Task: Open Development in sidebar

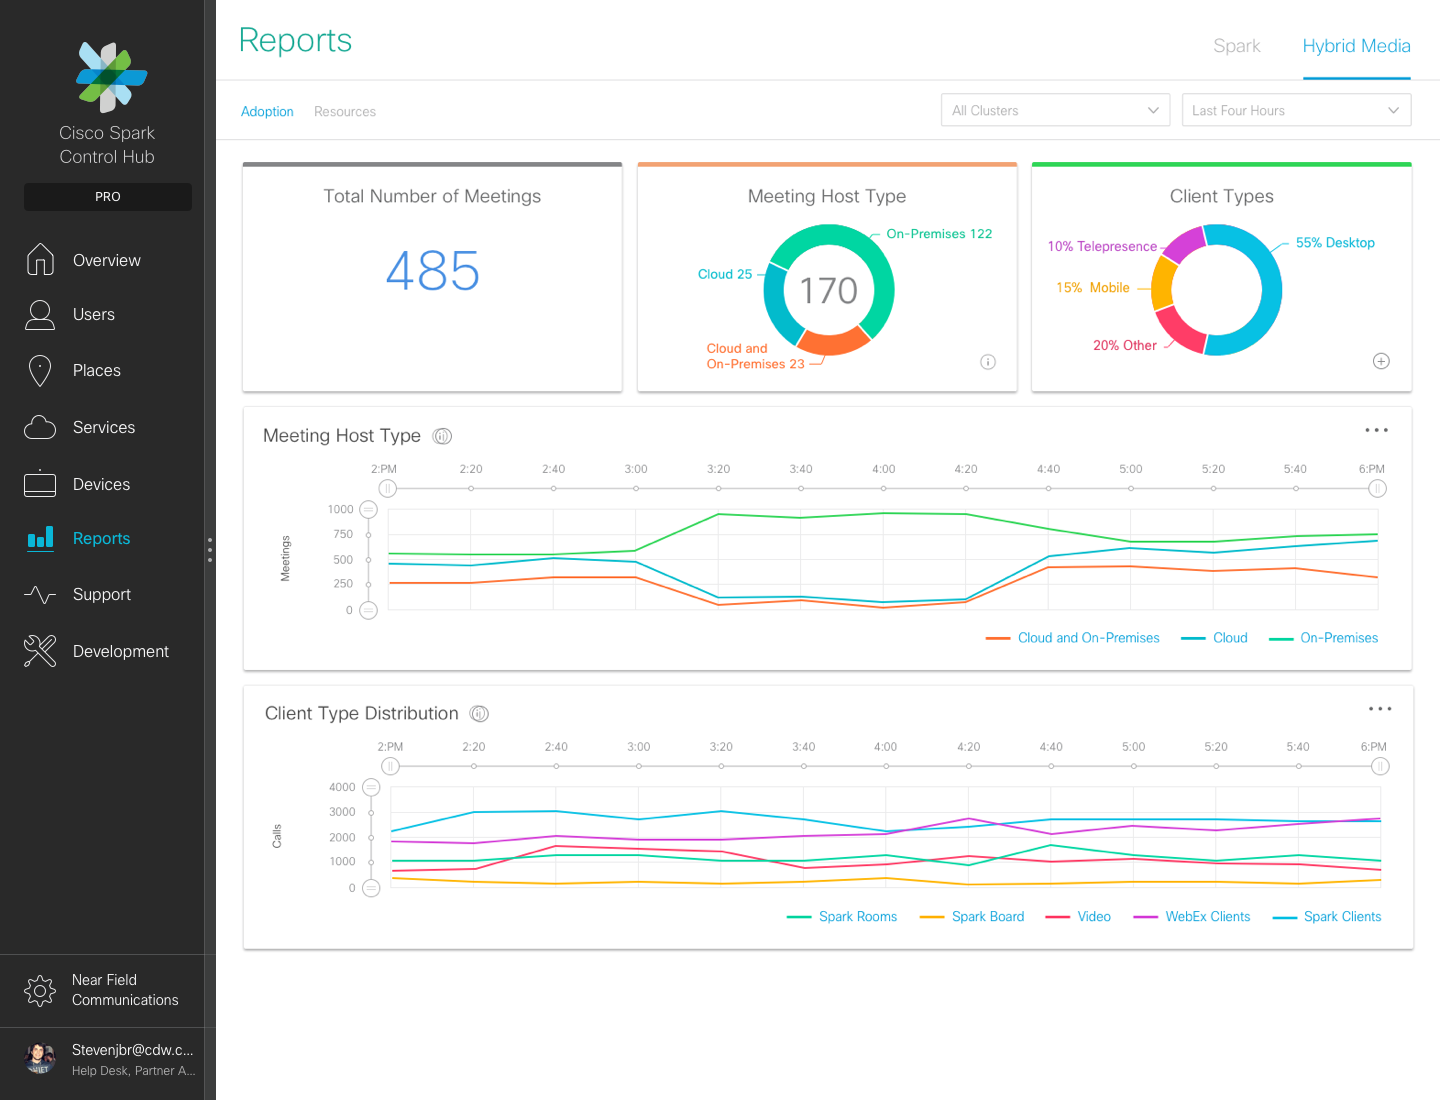Action: click(121, 652)
